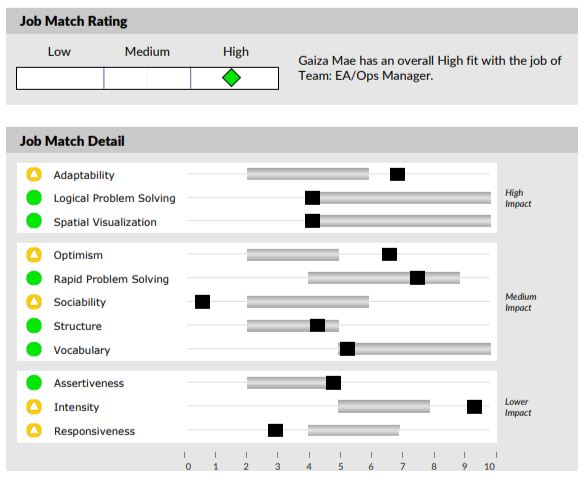The width and height of the screenshot is (585, 478).
Task: Click the yellow caution icon beside Sociability
Action: (34, 302)
